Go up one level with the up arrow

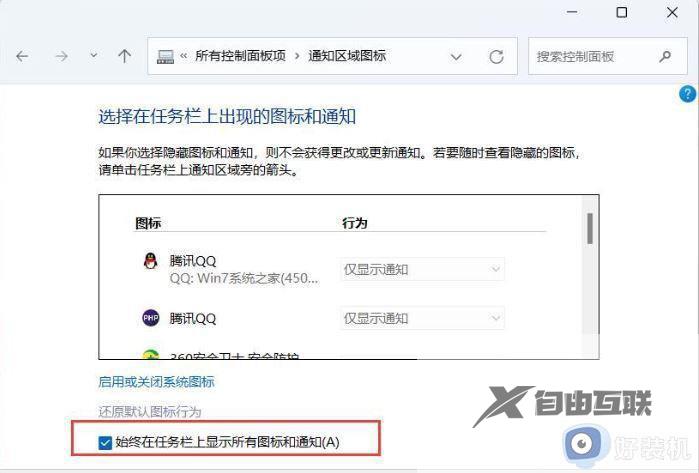click(x=124, y=56)
